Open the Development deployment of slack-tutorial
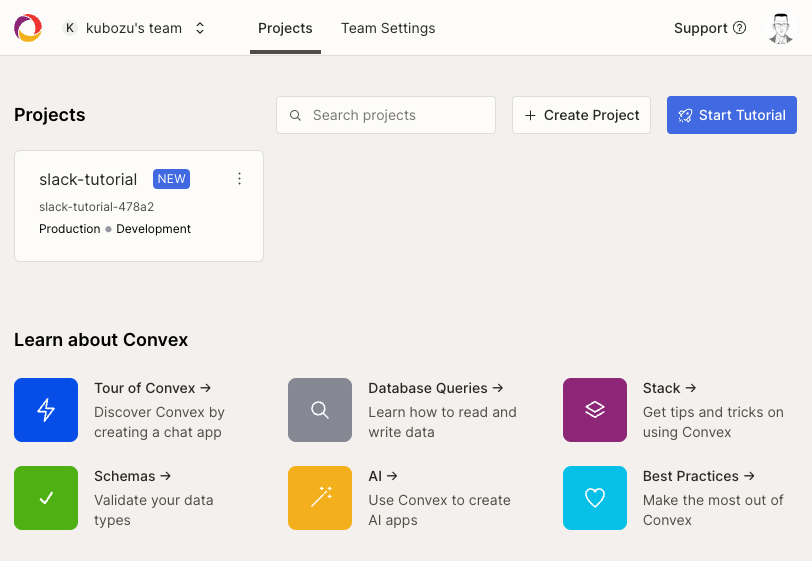The height and width of the screenshot is (561, 812). pos(153,229)
